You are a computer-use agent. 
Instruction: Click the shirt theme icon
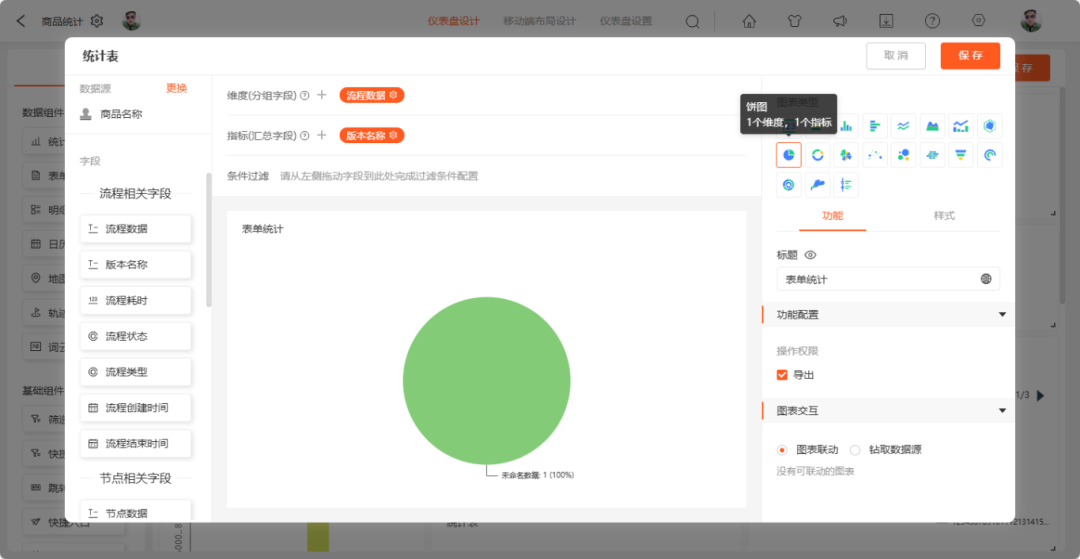pyautogui.click(x=794, y=21)
